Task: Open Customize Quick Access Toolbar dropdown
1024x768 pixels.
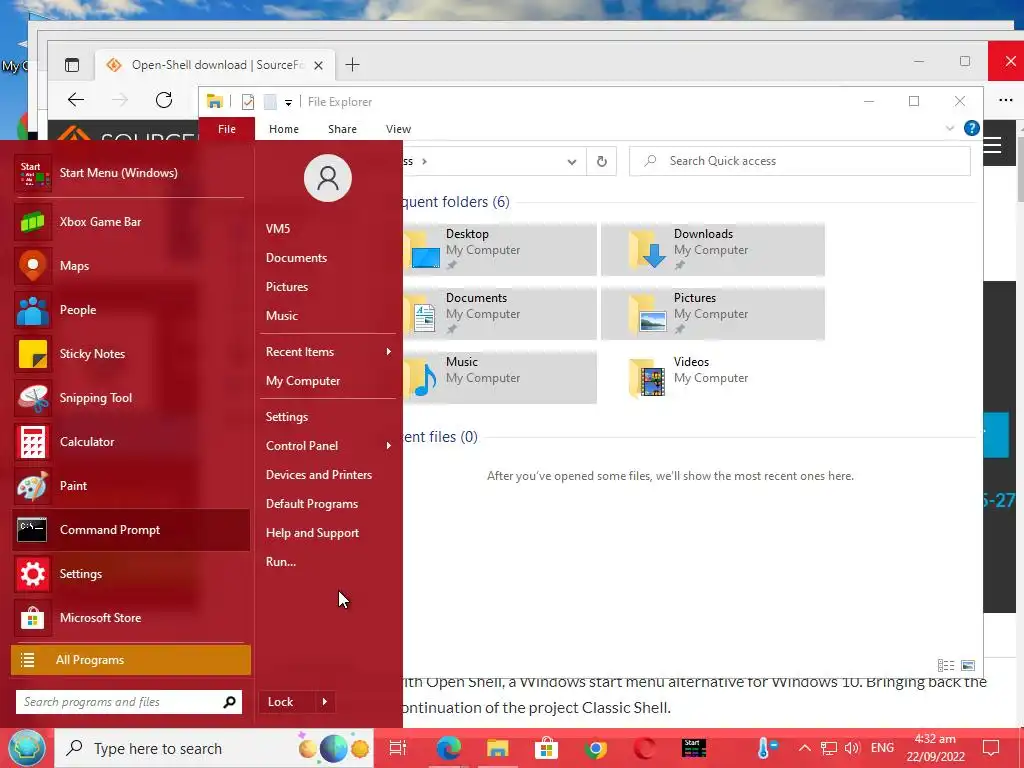Action: click(x=288, y=103)
